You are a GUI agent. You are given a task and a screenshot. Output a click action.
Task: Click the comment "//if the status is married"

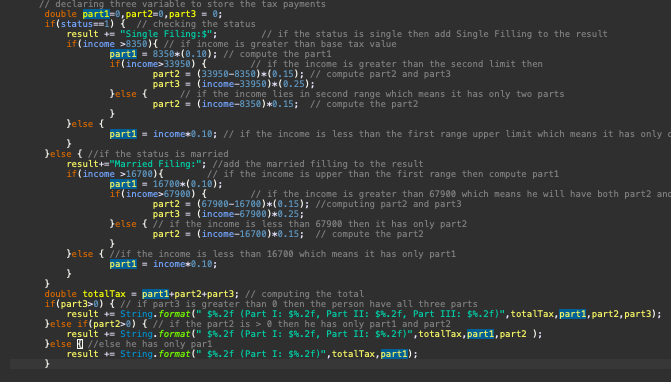pyautogui.click(x=158, y=154)
